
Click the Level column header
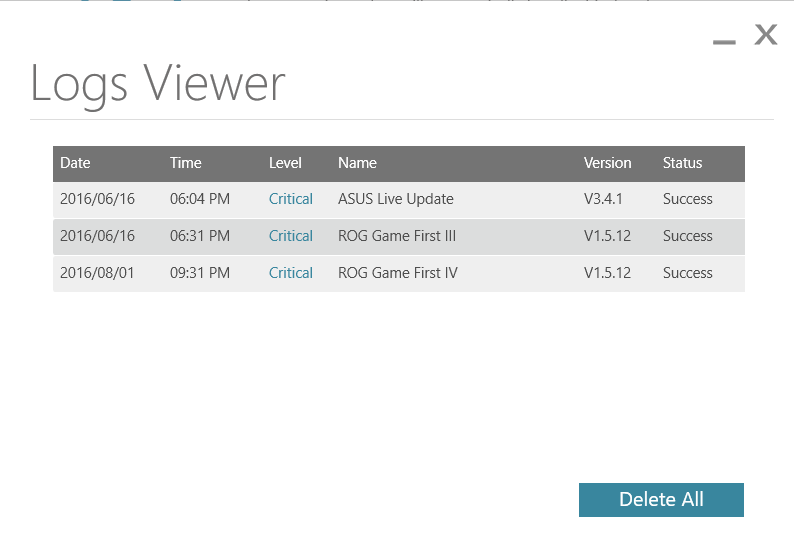[x=285, y=163]
